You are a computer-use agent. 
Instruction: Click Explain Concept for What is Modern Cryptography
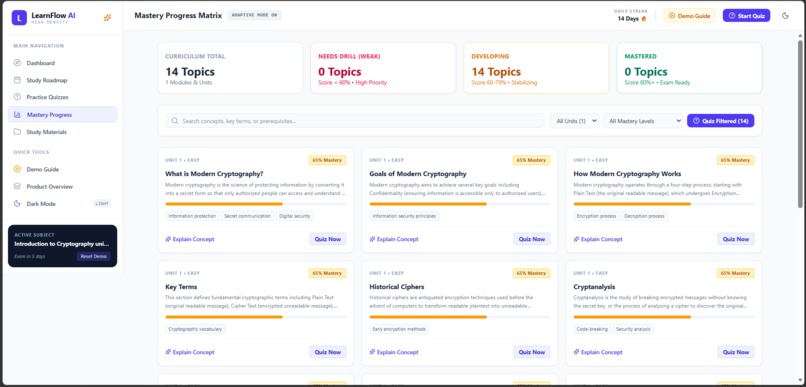tap(190, 239)
